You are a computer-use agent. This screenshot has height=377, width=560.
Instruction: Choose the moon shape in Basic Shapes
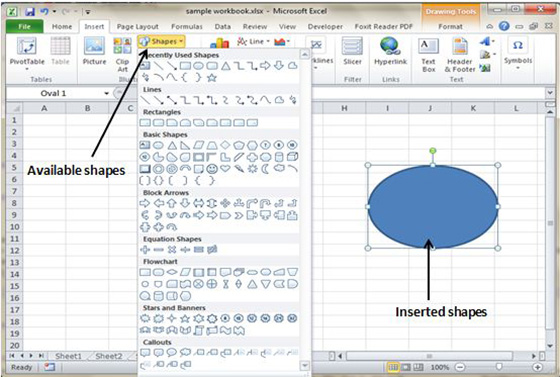(265, 169)
